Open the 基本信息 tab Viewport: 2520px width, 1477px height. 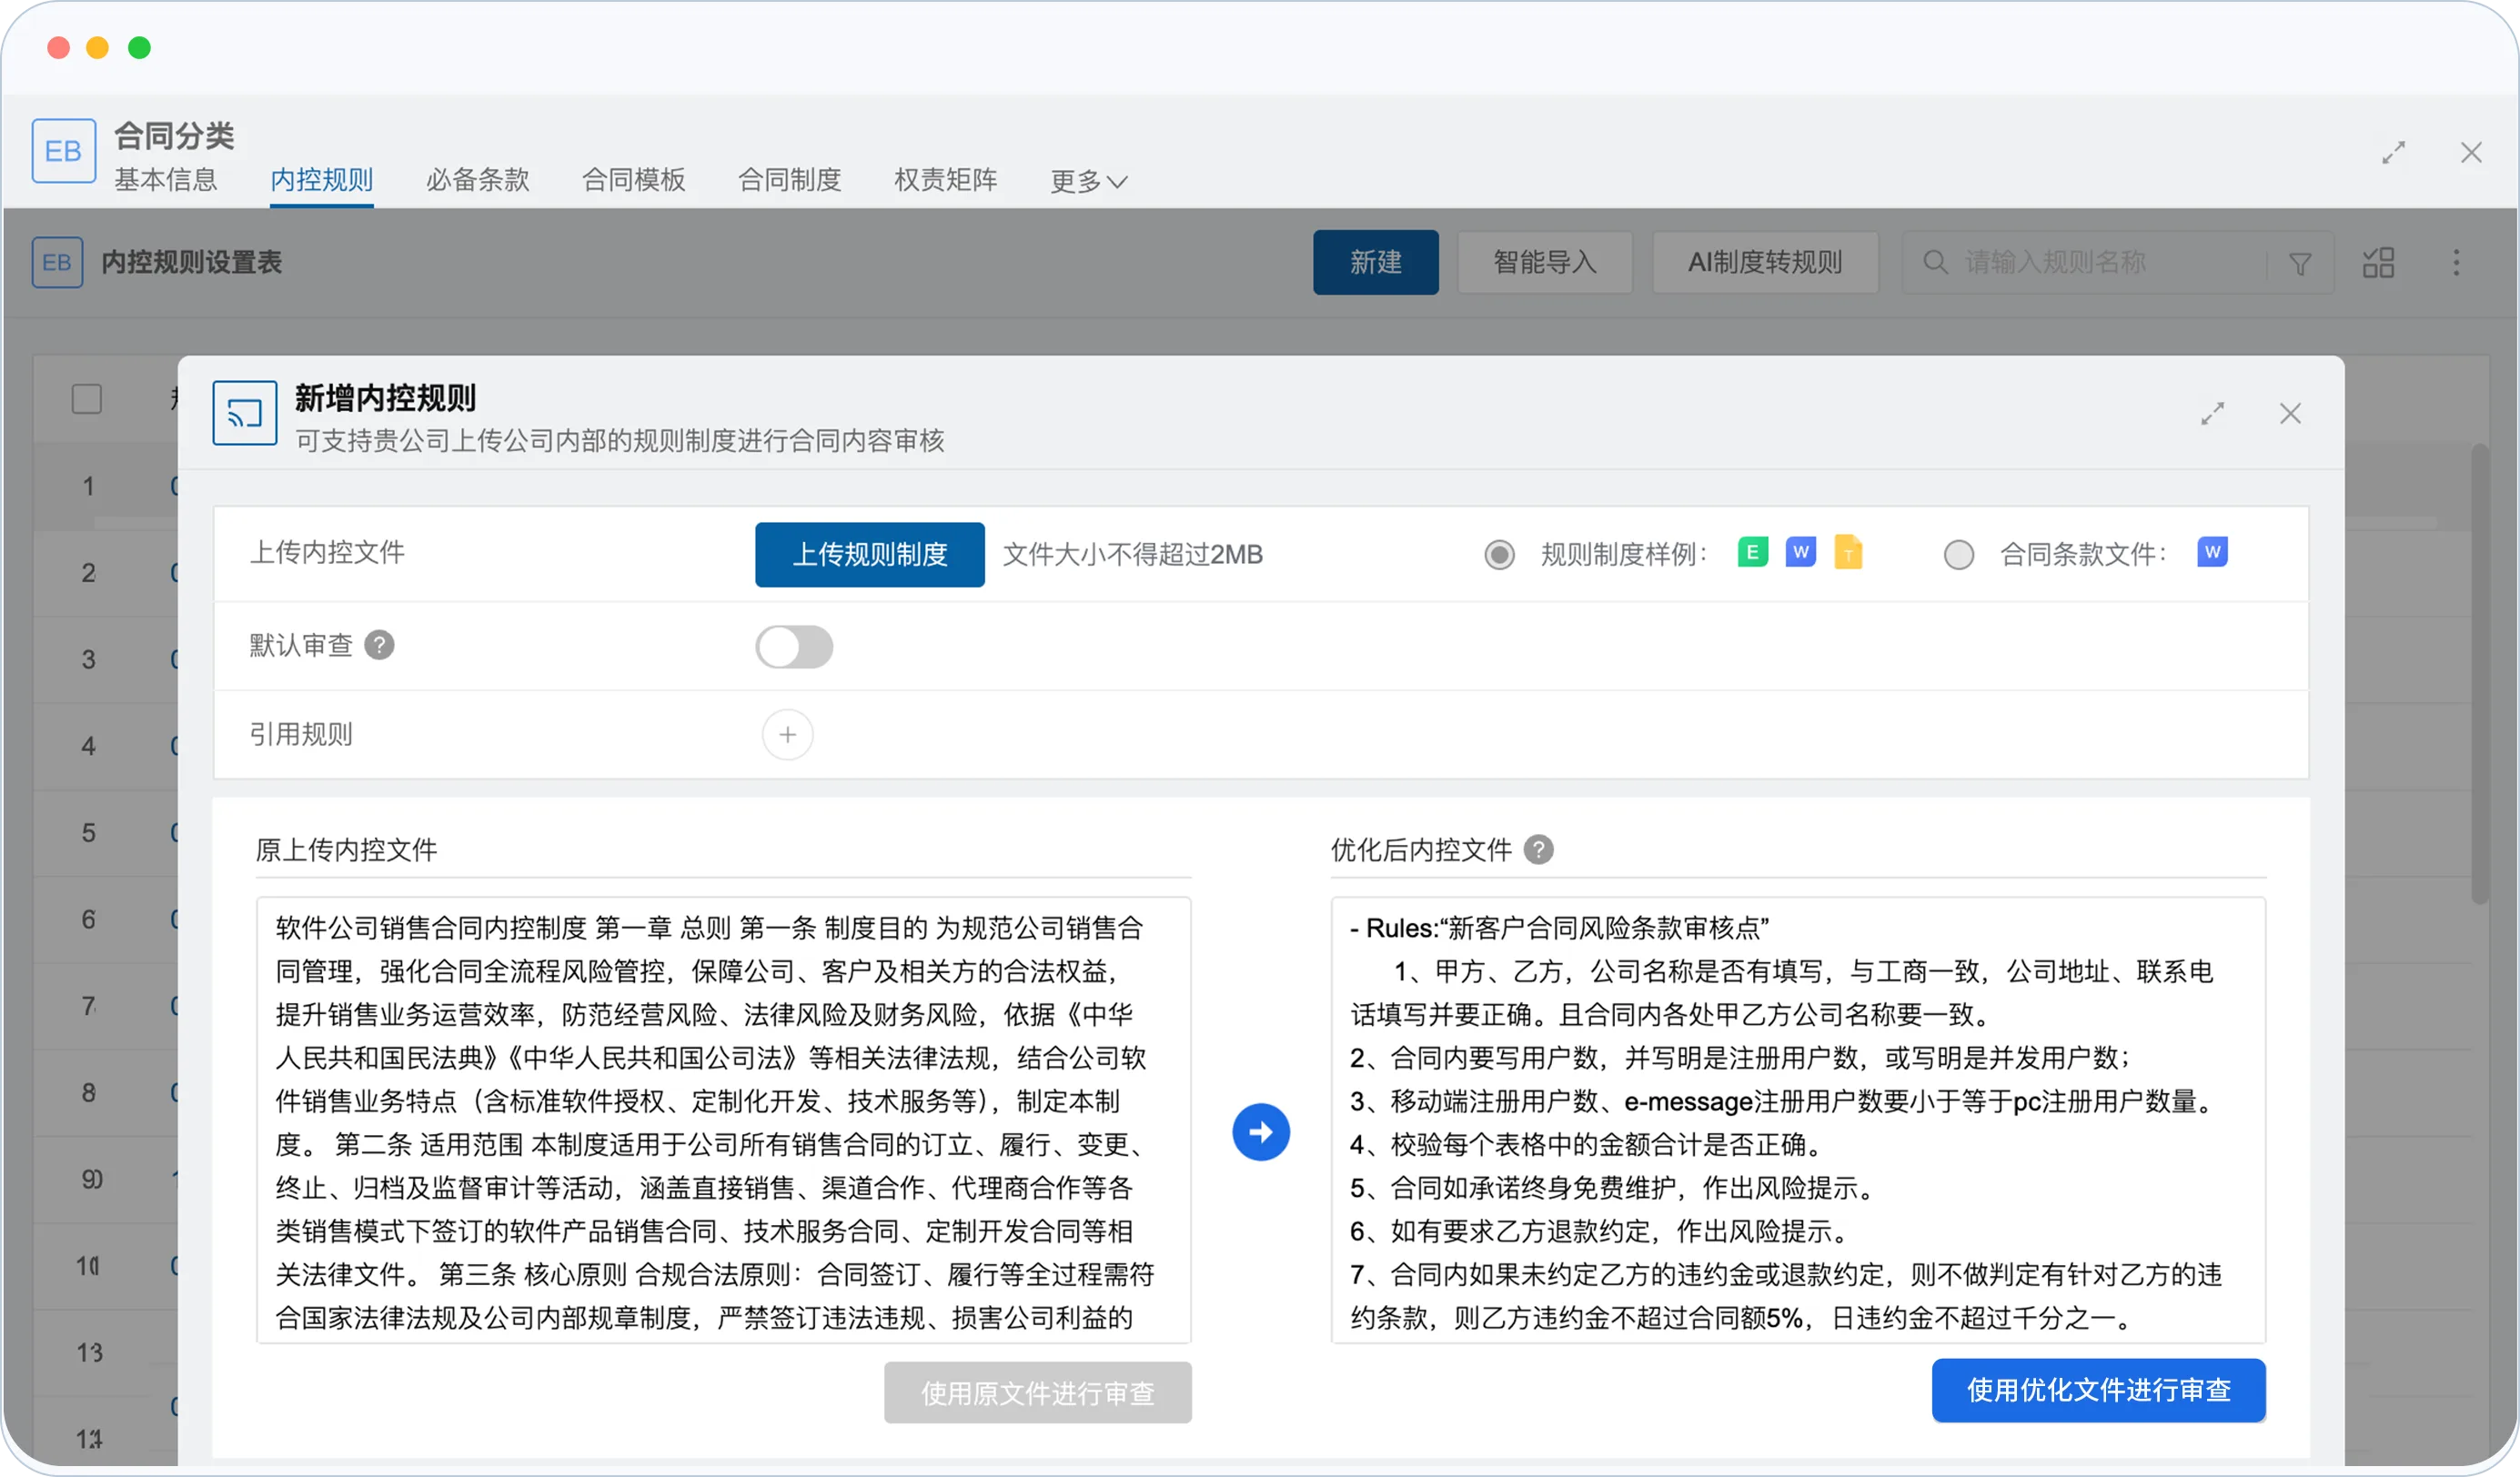coord(166,180)
